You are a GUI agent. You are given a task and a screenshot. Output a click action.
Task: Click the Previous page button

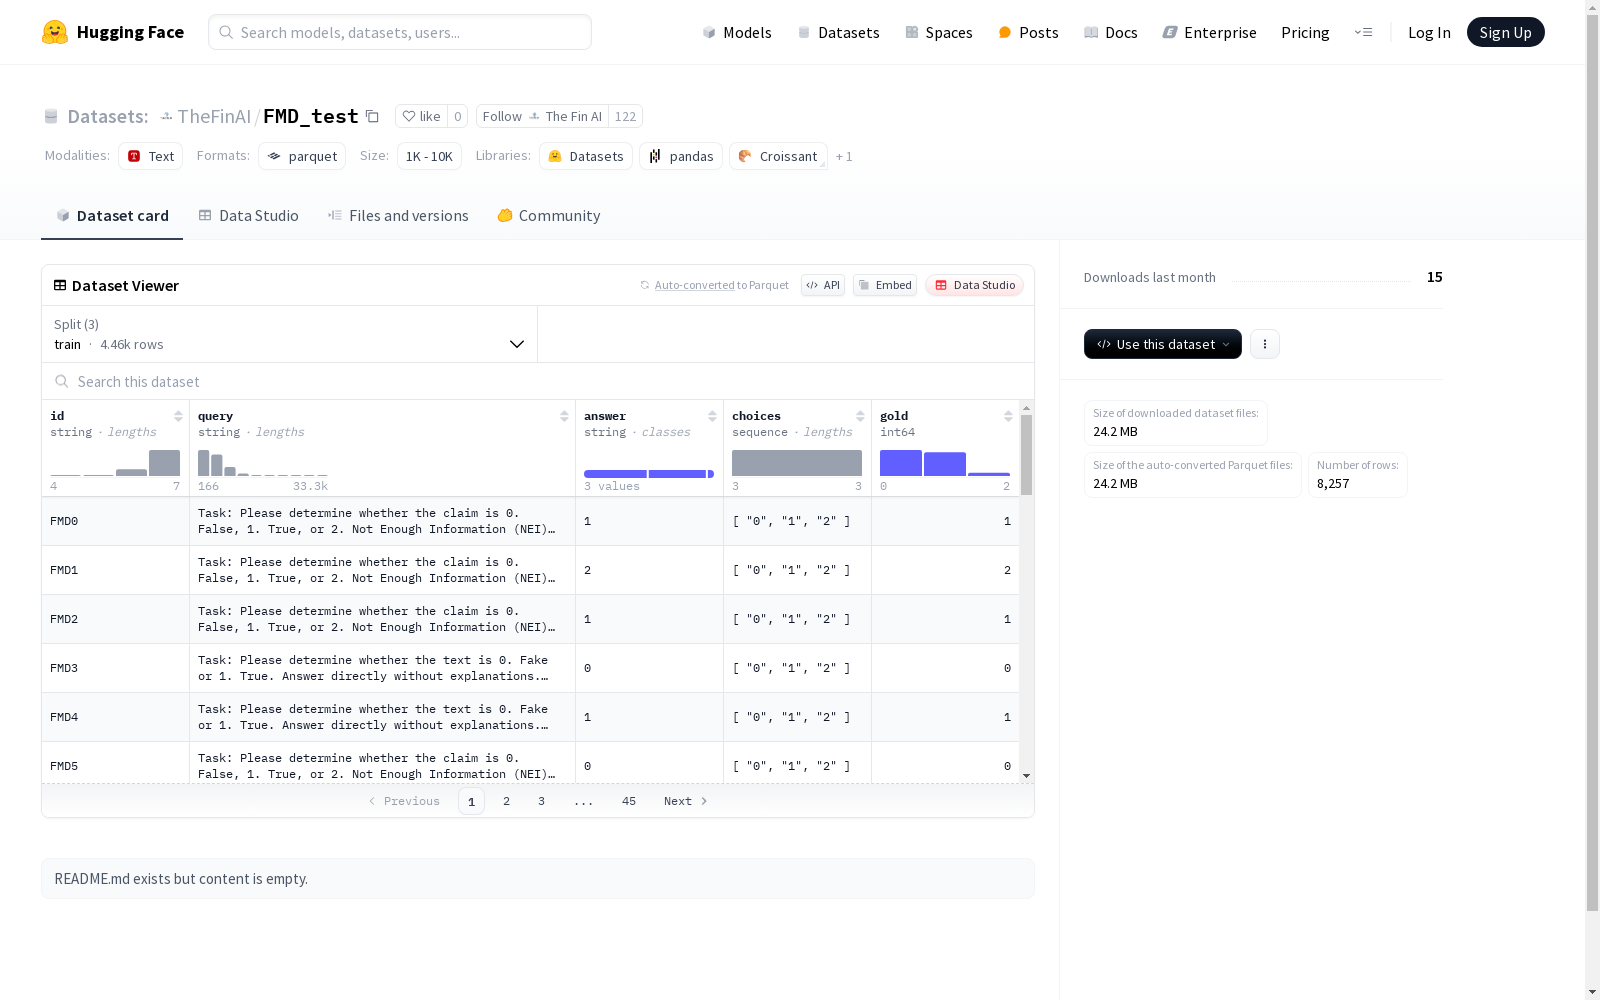404,801
